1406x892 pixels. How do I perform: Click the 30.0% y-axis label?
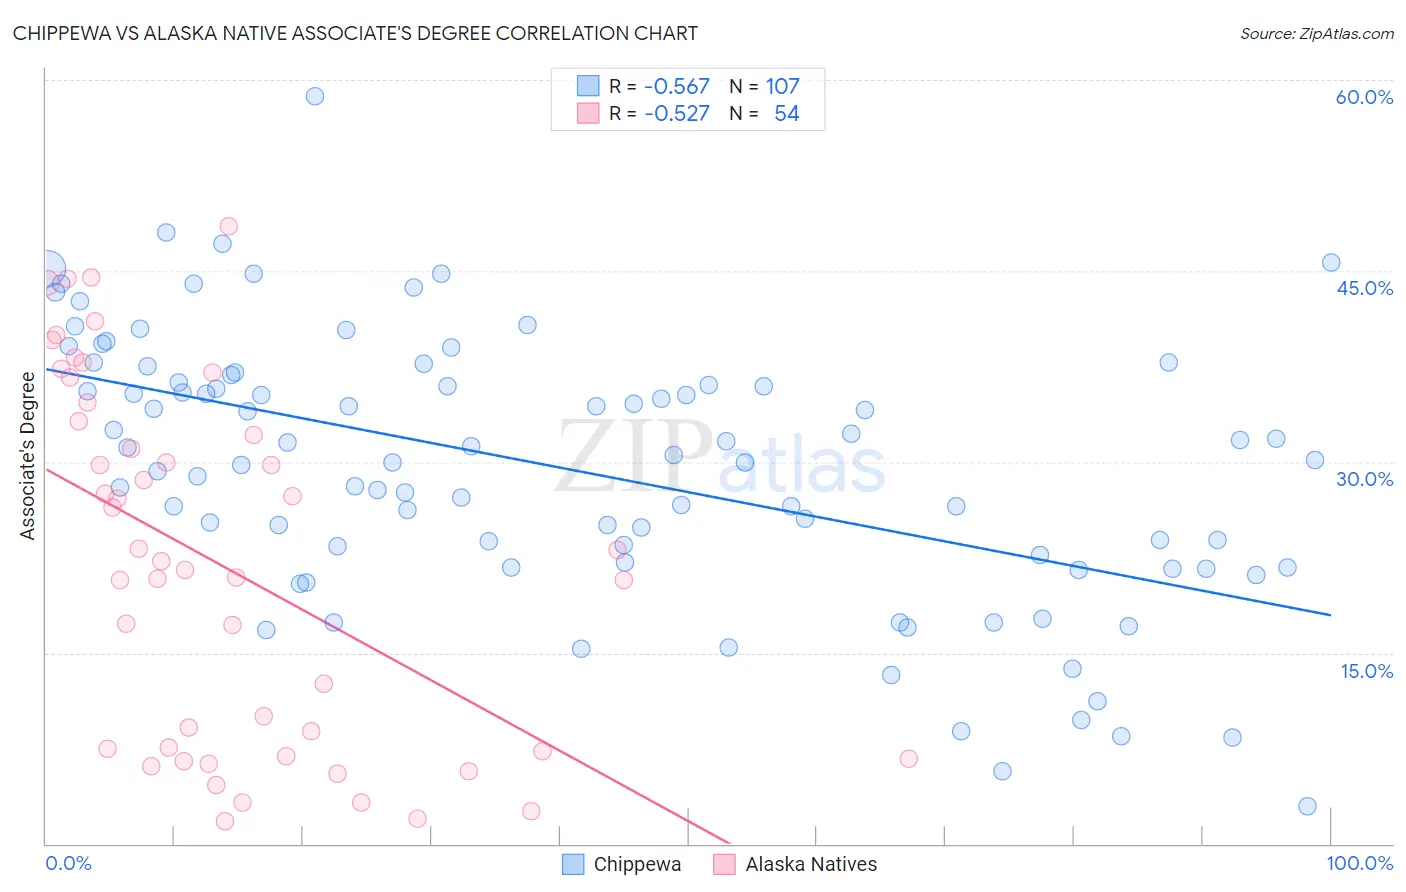pyautogui.click(x=1364, y=479)
